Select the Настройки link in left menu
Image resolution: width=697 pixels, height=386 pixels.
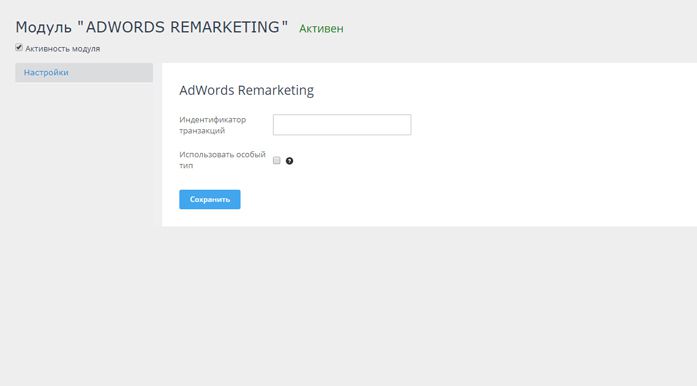46,72
